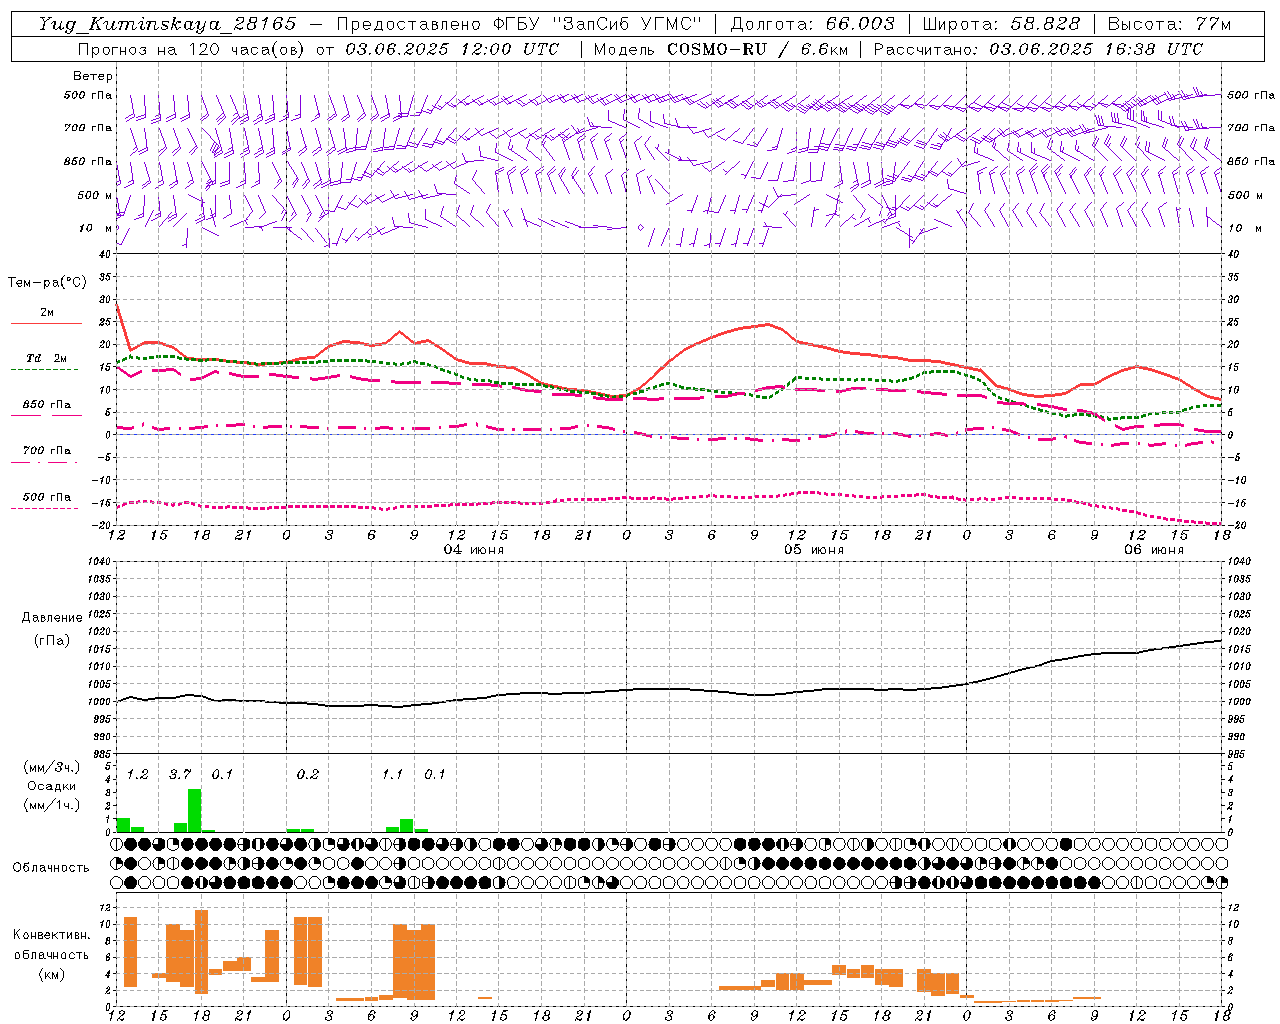Viewport: 1280px width, 1024px height.
Task: Click the forecast start time 03.06.2025 12:00 UTC
Action: coord(452,49)
